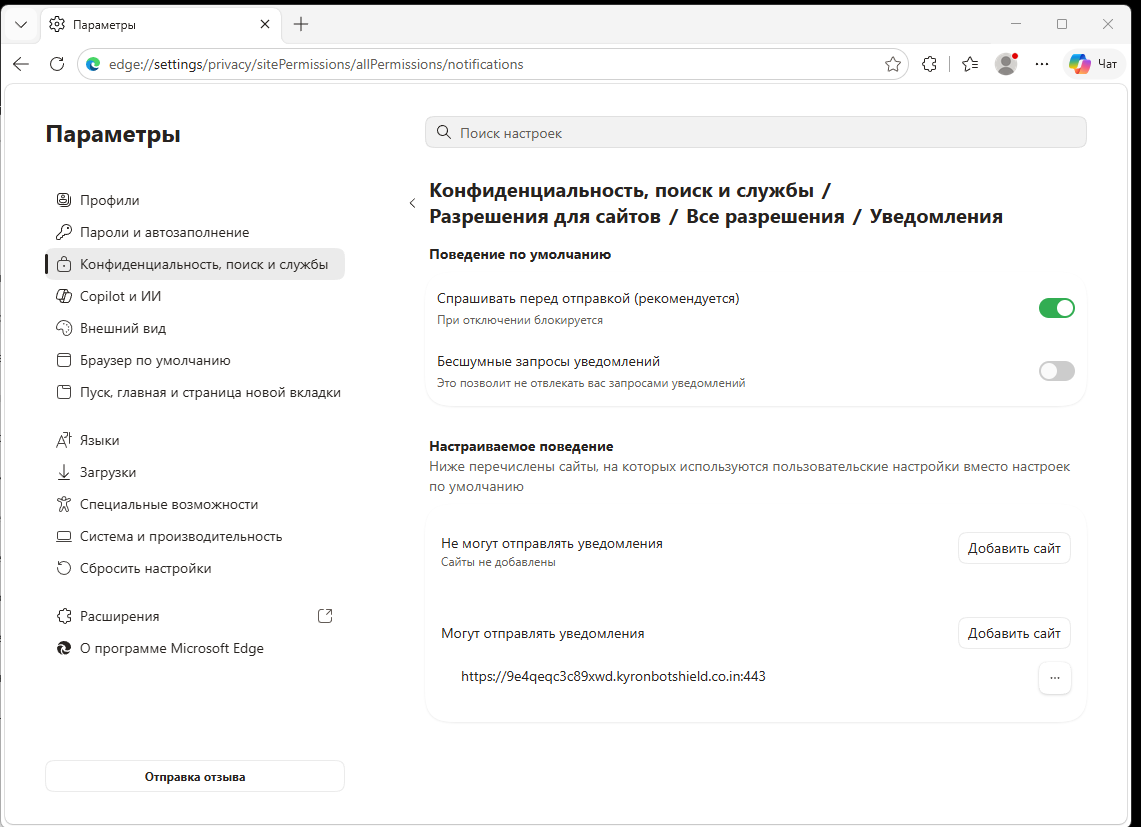Click Сайты не добавлены text
Viewport: 1141px width, 827px height.
pyautogui.click(x=498, y=562)
